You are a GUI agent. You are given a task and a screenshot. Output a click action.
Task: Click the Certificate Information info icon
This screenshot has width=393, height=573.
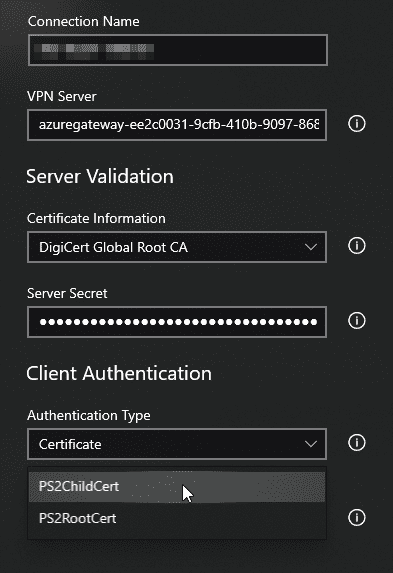356,246
